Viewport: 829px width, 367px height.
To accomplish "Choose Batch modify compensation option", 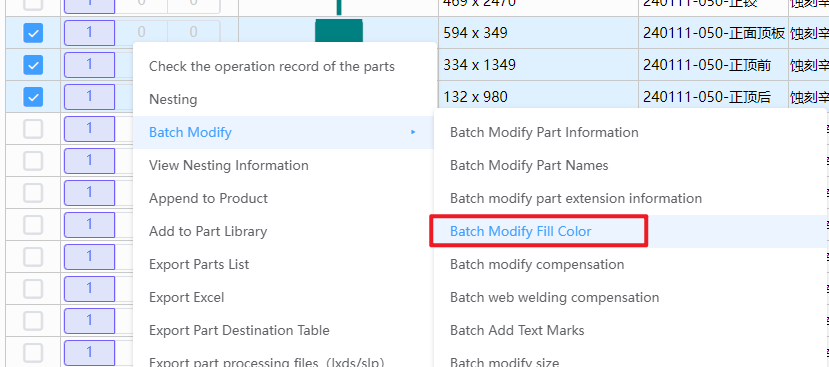I will [537, 264].
